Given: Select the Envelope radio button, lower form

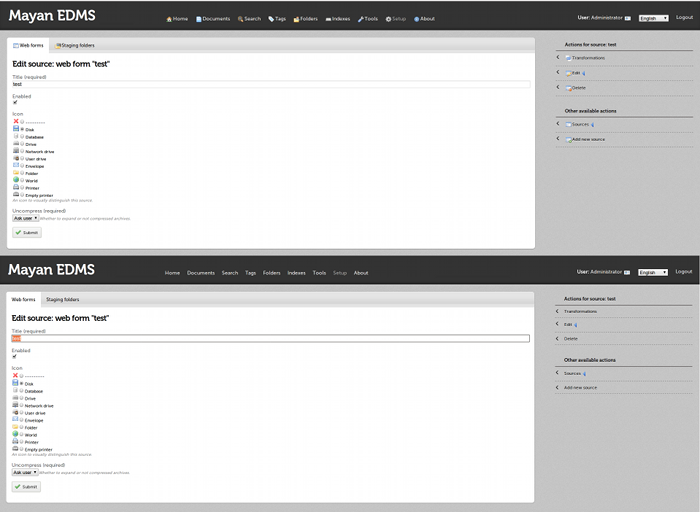Looking at the screenshot, I should click(21, 420).
